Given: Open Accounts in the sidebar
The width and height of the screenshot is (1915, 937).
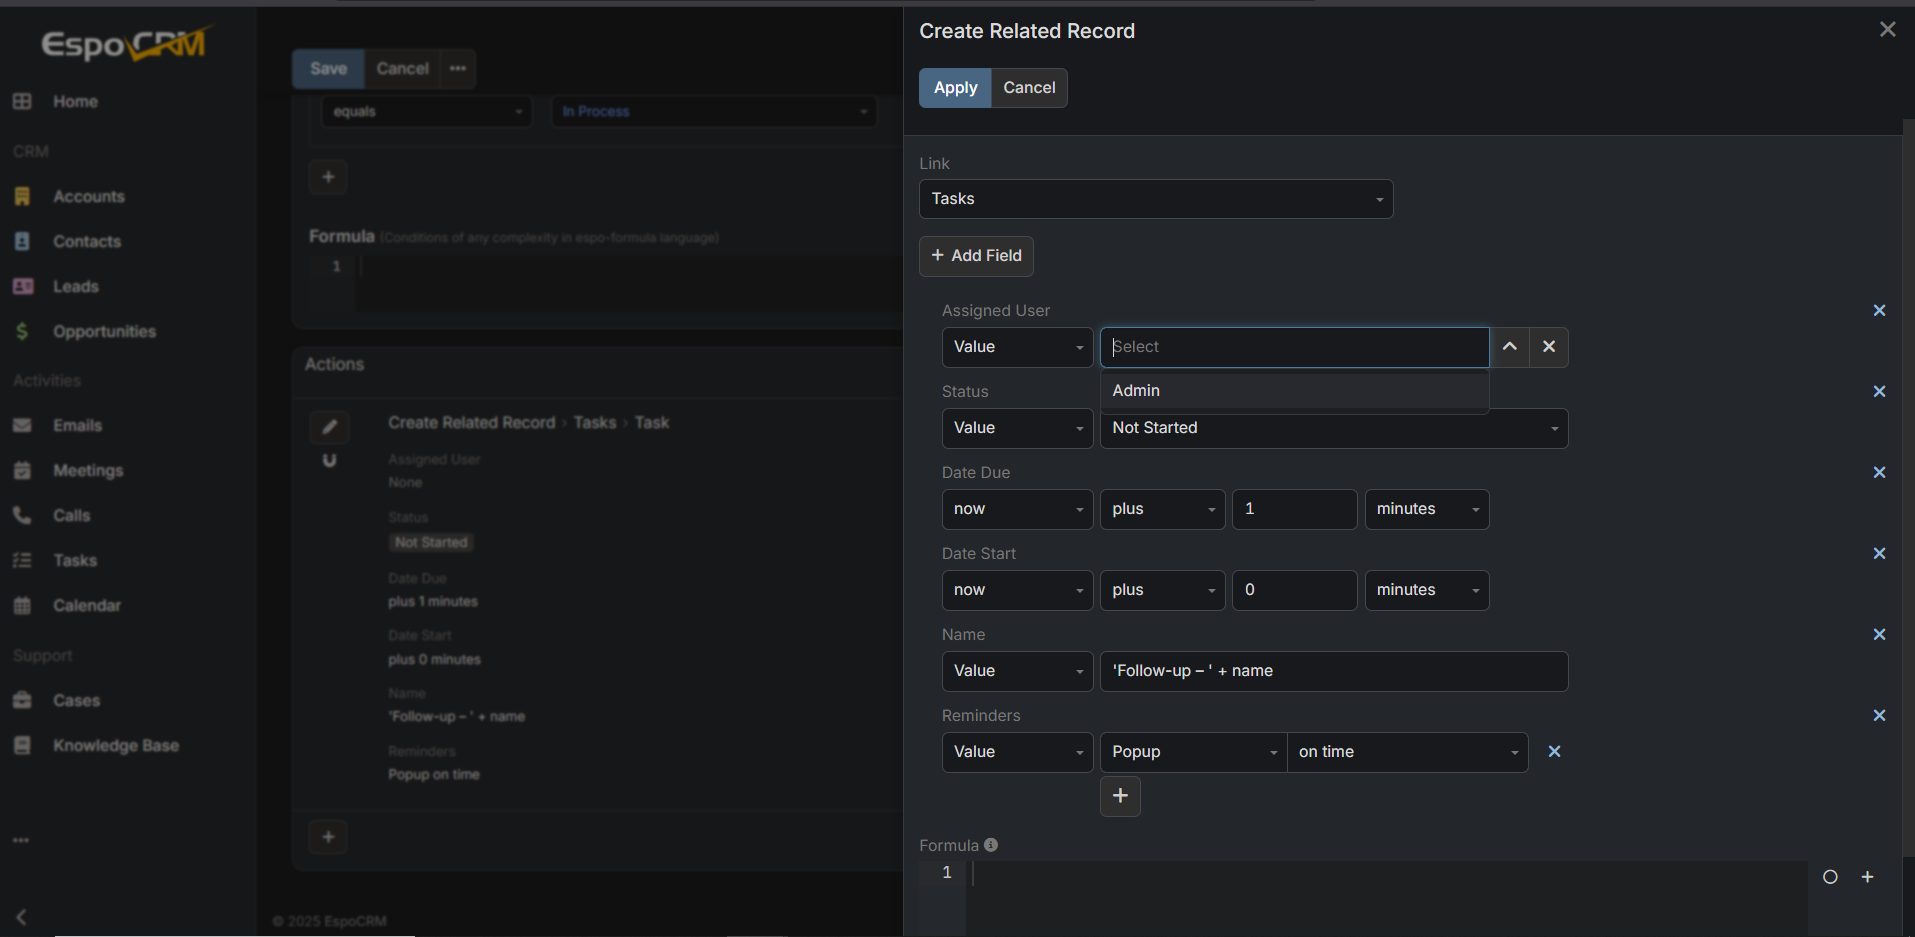Looking at the screenshot, I should (x=89, y=197).
